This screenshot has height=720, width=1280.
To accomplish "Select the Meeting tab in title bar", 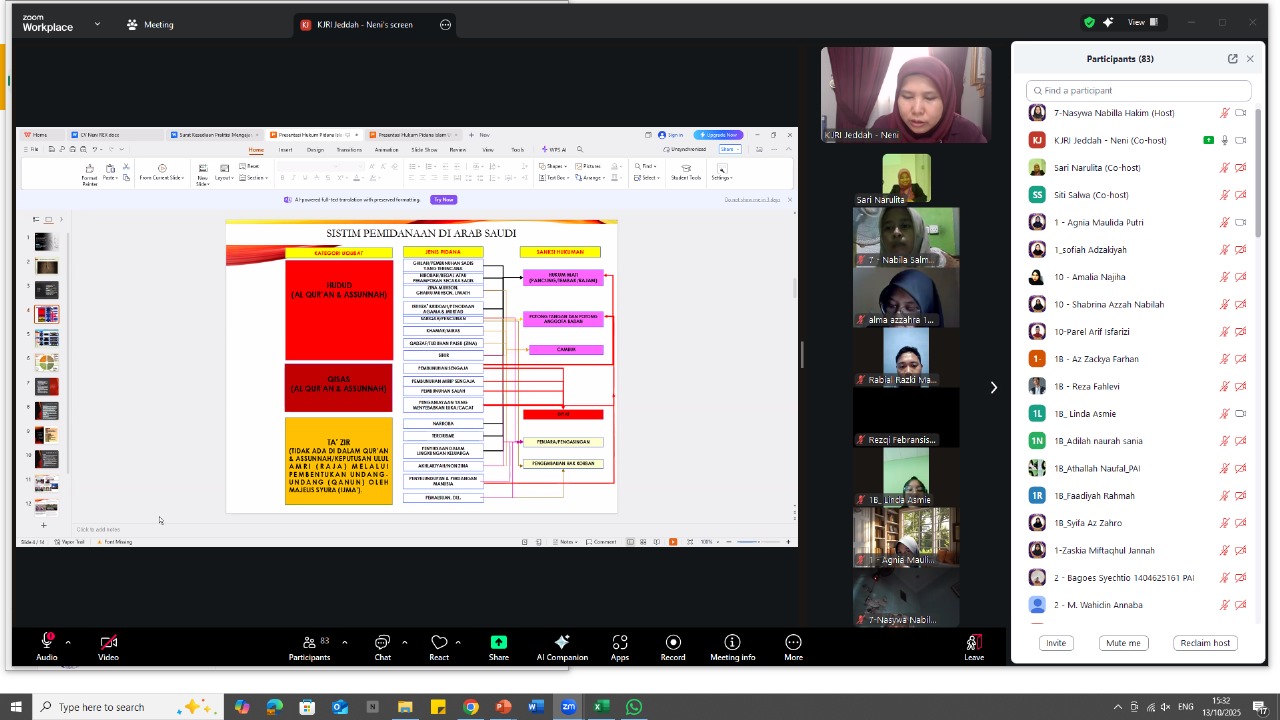I will click(x=150, y=25).
